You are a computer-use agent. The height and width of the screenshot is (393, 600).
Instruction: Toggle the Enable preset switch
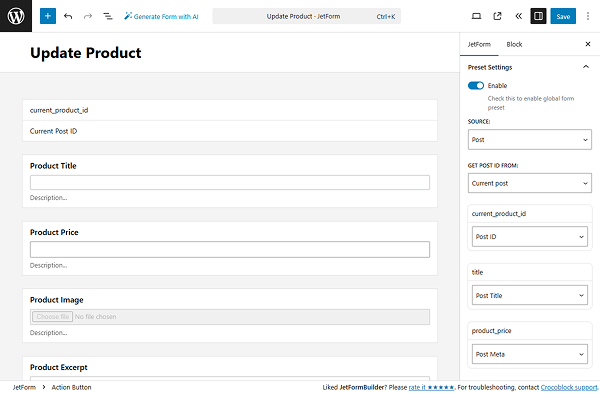pos(476,85)
